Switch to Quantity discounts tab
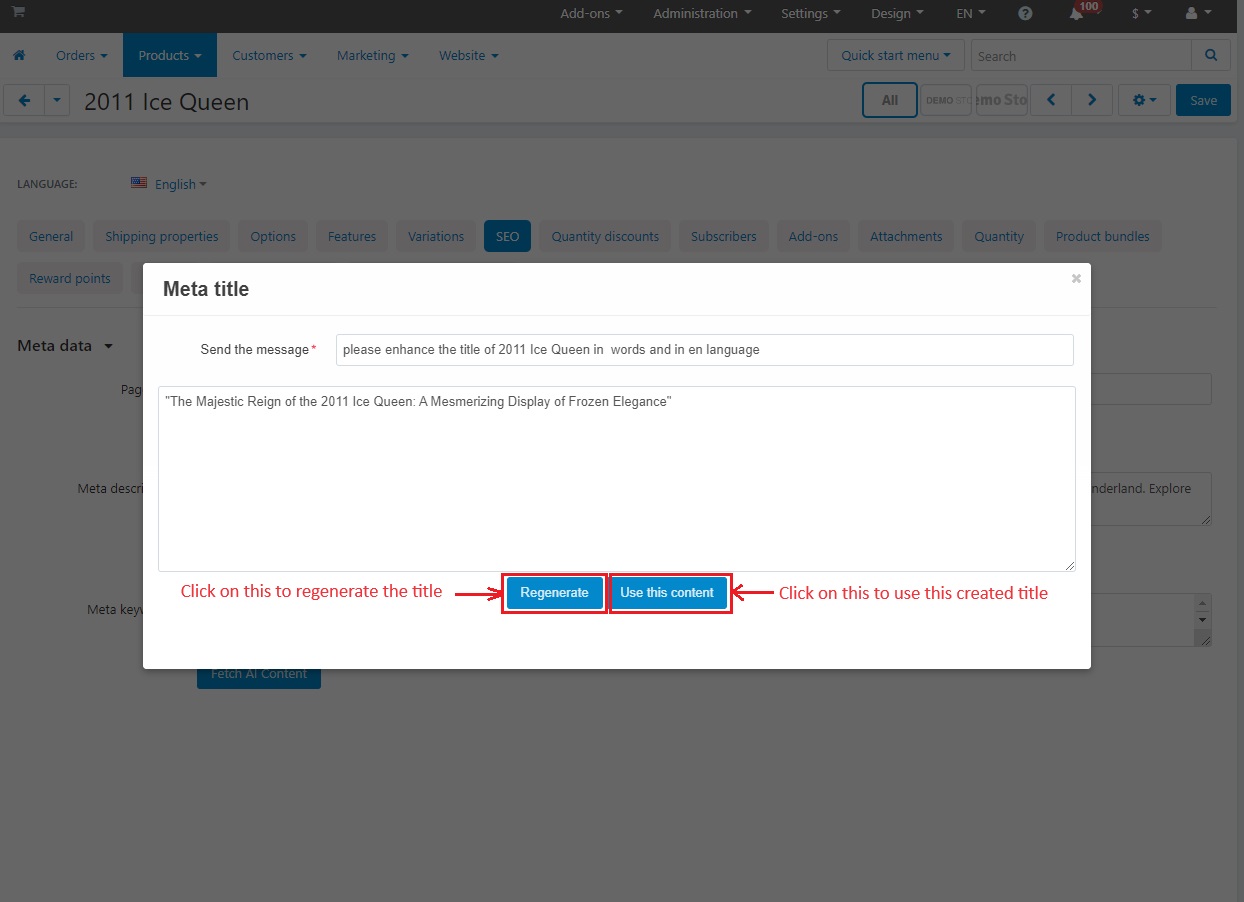Screen dimensions: 1244x902 pyautogui.click(x=605, y=237)
